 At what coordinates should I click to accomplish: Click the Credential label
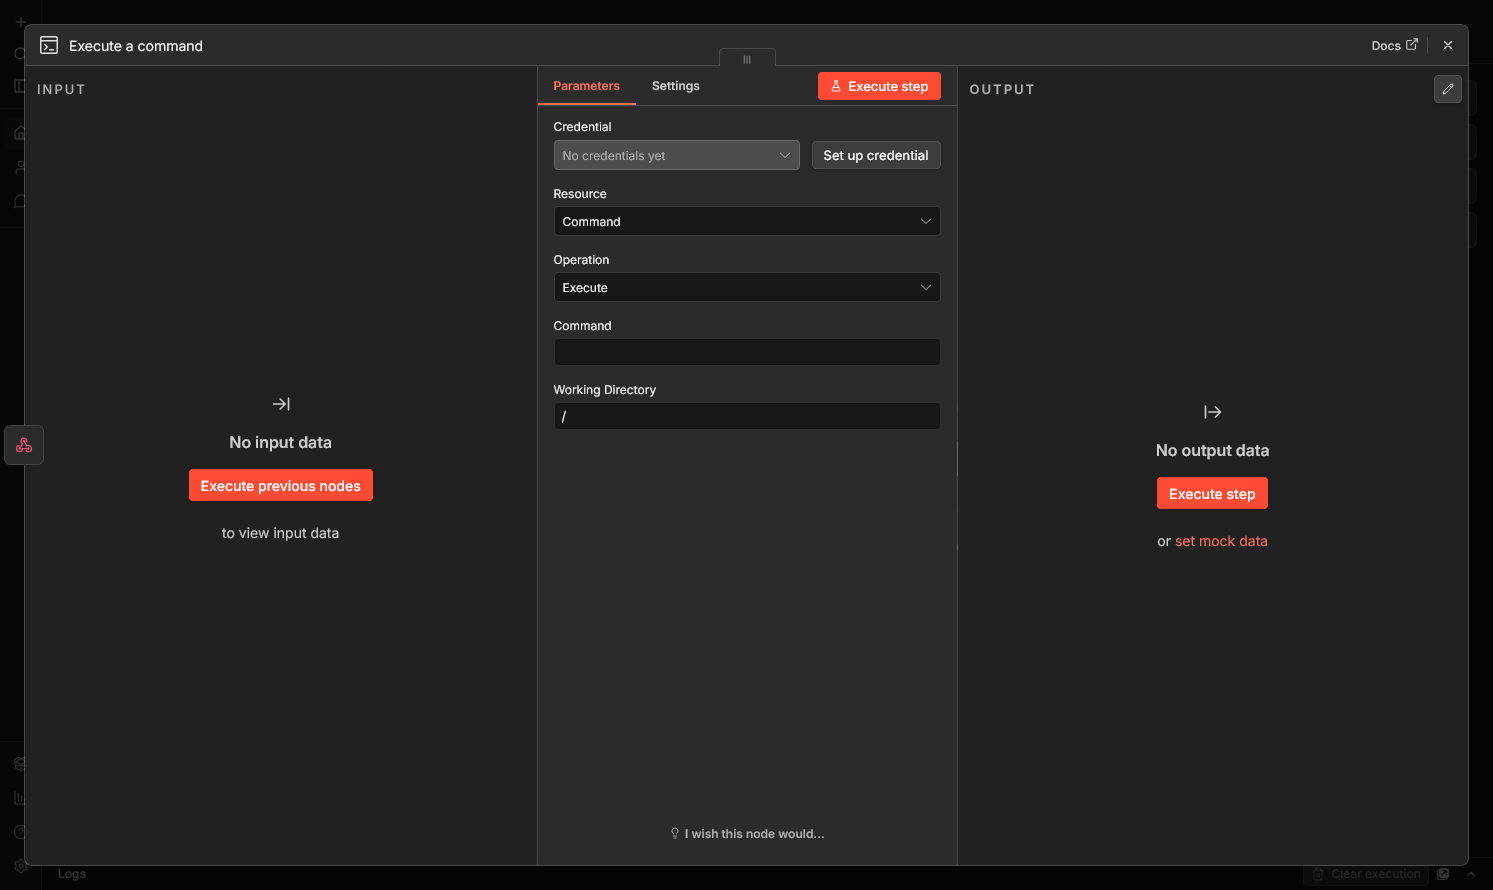click(582, 127)
